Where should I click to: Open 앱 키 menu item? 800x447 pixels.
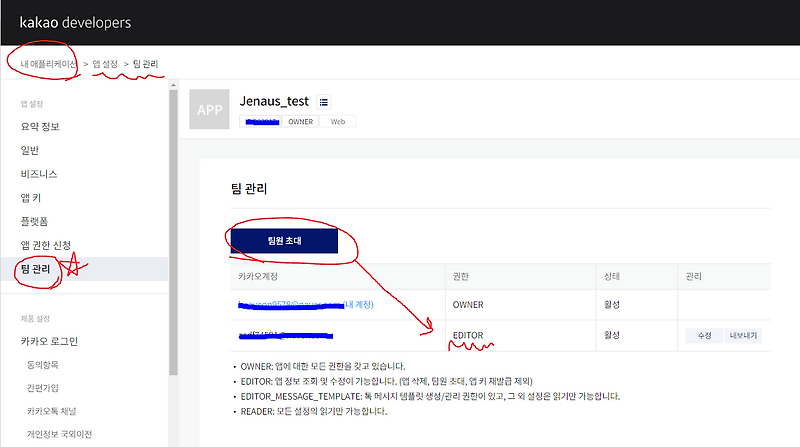tap(31, 197)
